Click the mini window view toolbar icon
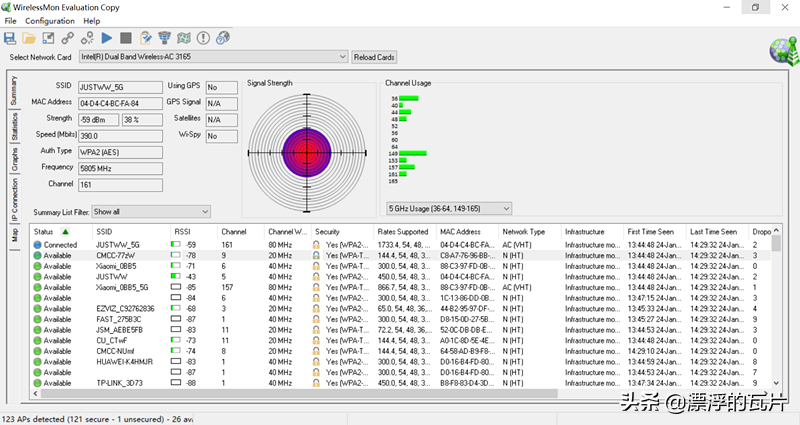Viewport: 800px width, 425px height. coord(48,38)
